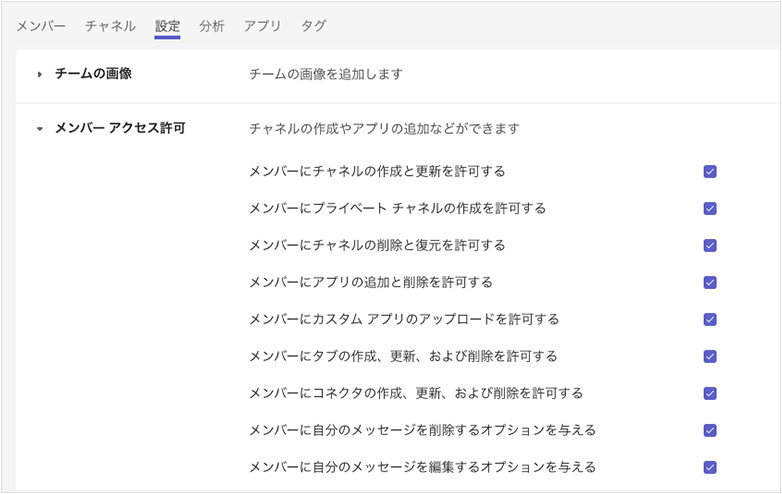This screenshot has height=494, width=782.
Task: Uncheck 自分のメッセージを削除するオプション checkbox
Action: point(710,430)
